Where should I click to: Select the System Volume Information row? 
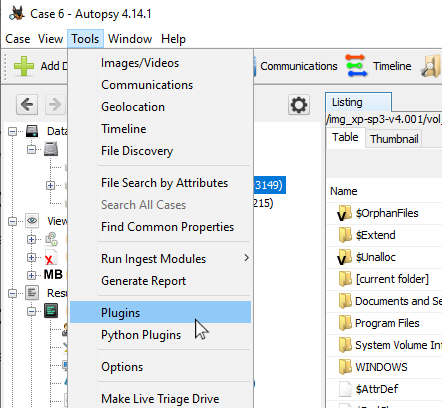point(384,345)
